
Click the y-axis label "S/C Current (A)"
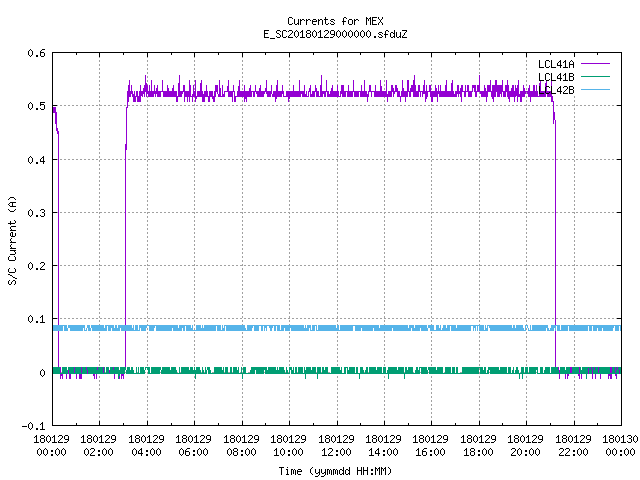12,240
